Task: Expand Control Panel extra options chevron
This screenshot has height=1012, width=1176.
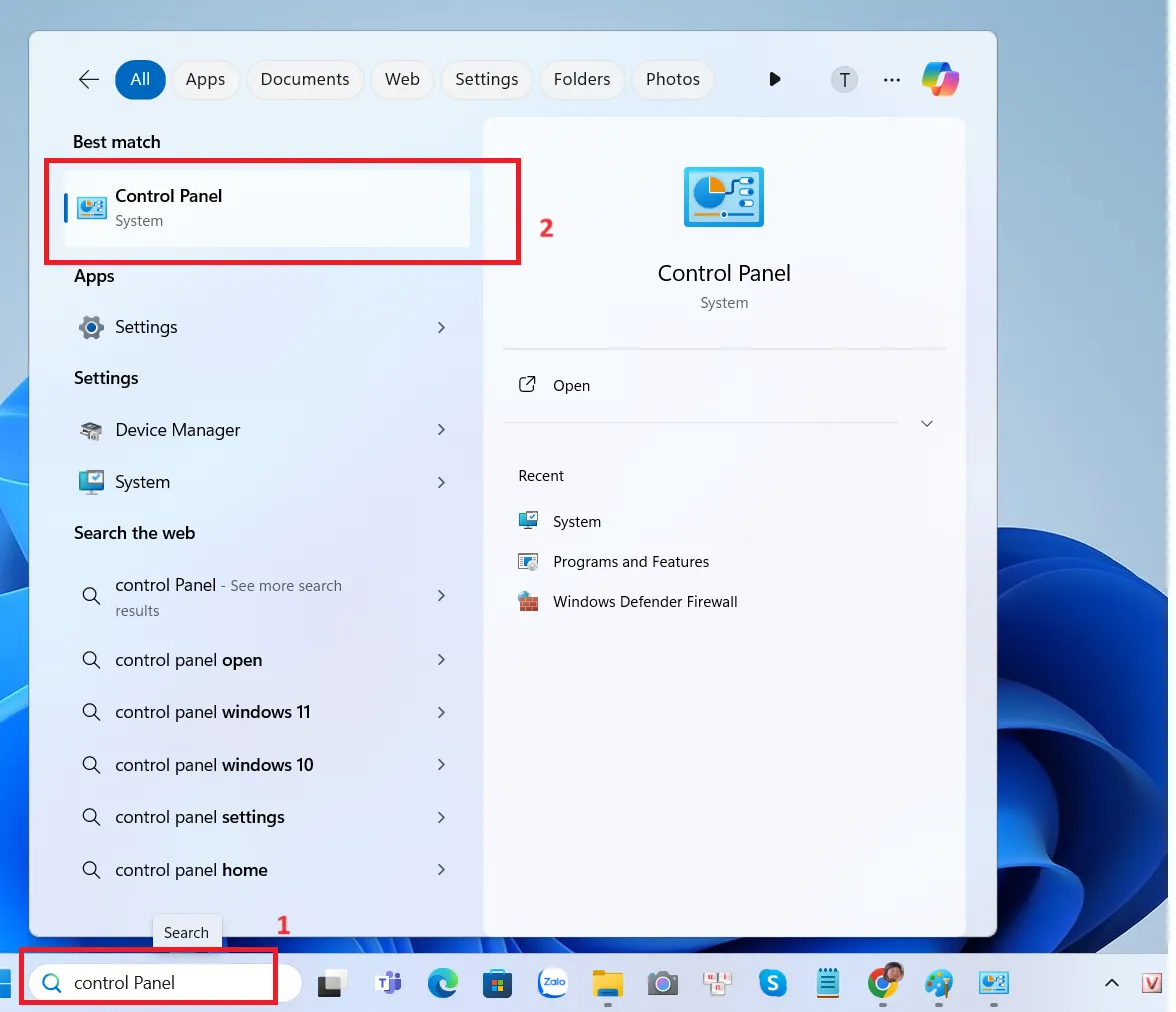Action: click(x=926, y=423)
